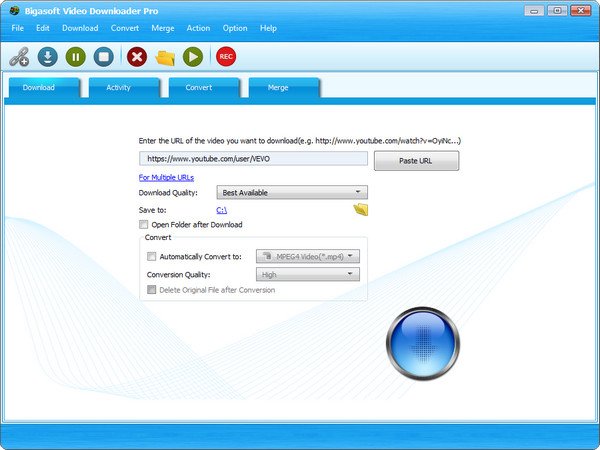The width and height of the screenshot is (600, 450).
Task: Click the C:\ save path link
Action: (222, 210)
